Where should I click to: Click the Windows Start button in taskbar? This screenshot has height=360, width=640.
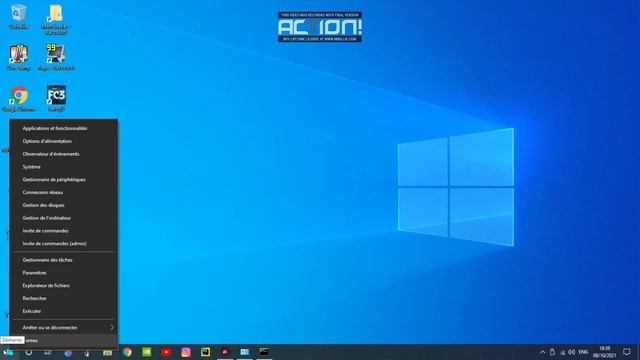tap(8, 352)
